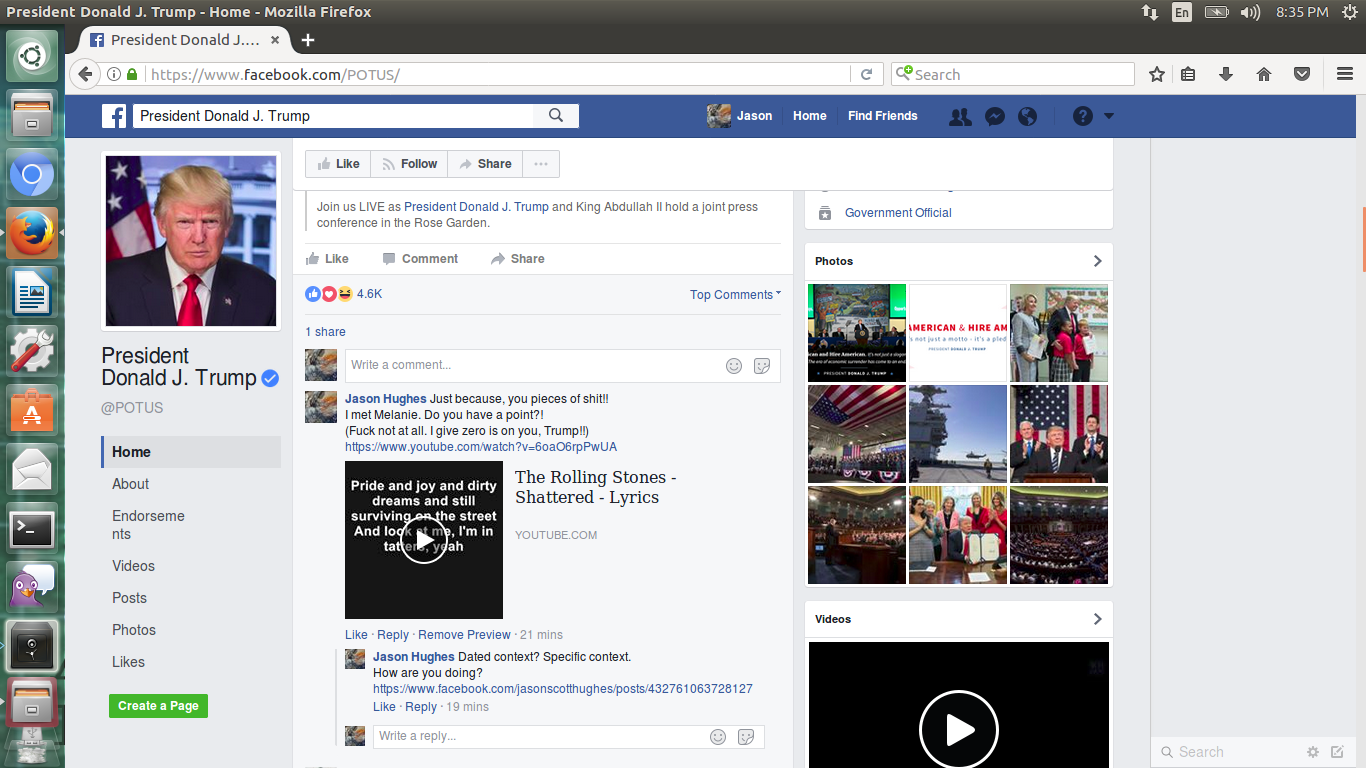The height and width of the screenshot is (768, 1366).
Task: Open the Notifications globe icon
Action: (1027, 116)
